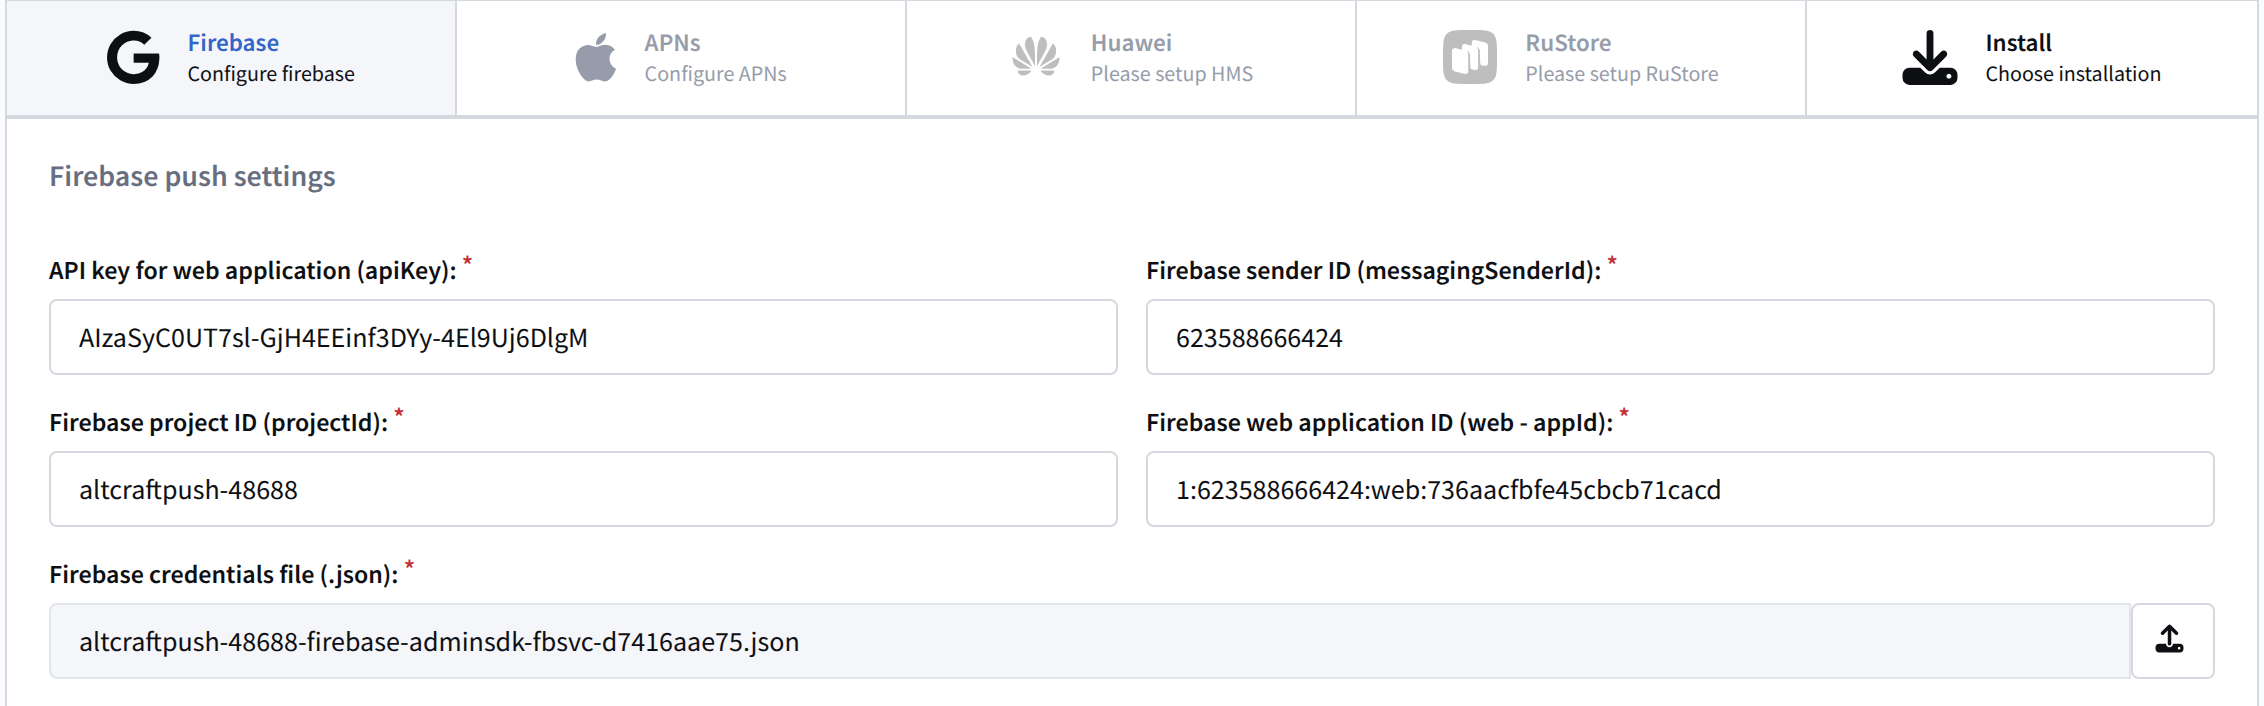Switch to the Firebase tab
Screen dimensions: 2264x706
click(x=231, y=58)
